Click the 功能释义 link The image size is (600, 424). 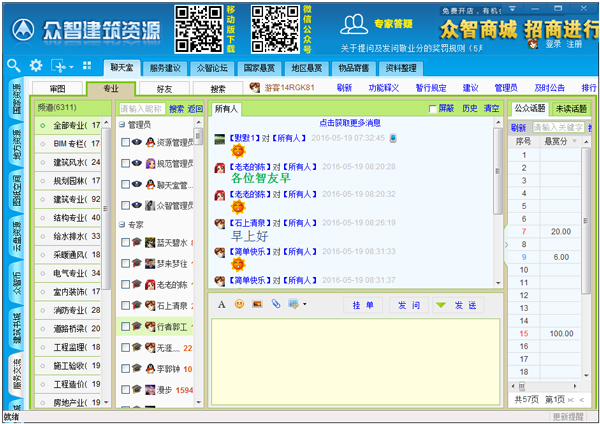[x=383, y=88]
